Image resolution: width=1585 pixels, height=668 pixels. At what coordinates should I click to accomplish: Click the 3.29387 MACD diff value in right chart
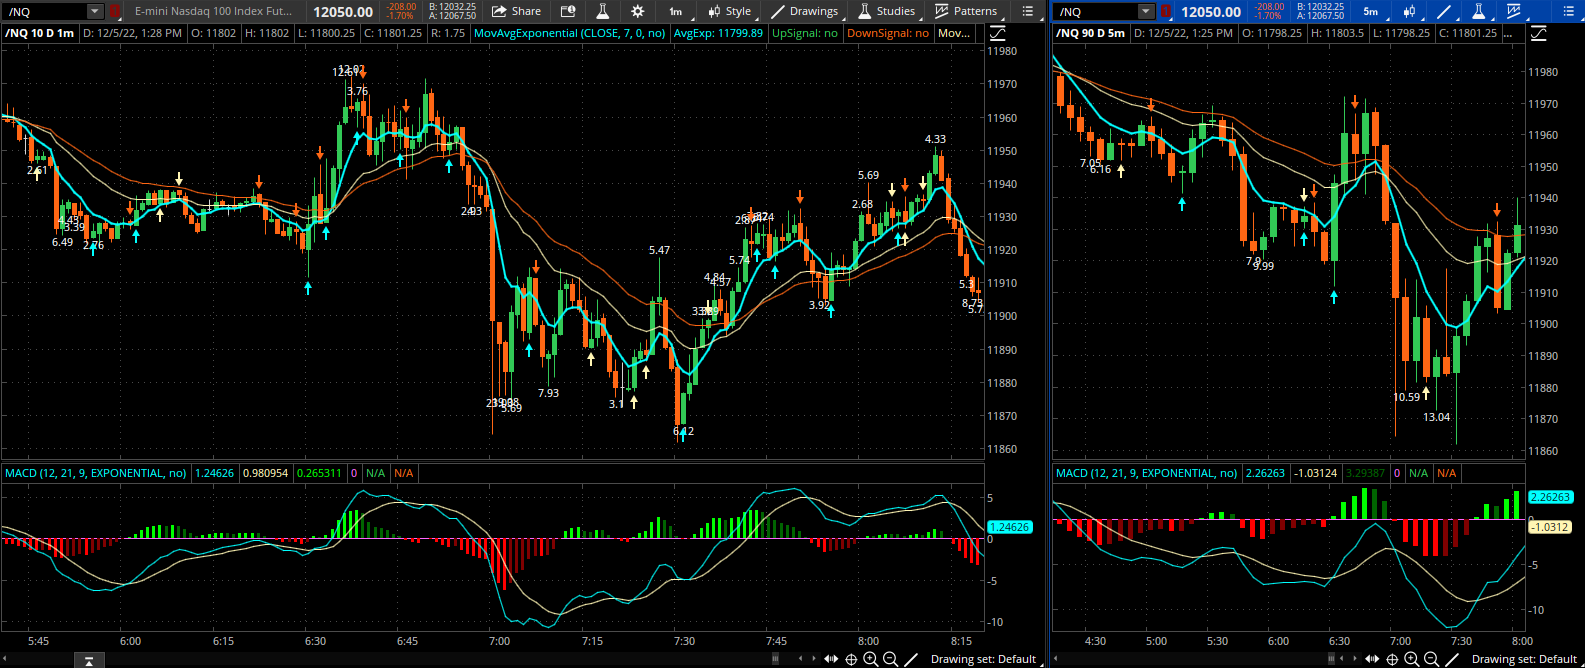click(1366, 473)
